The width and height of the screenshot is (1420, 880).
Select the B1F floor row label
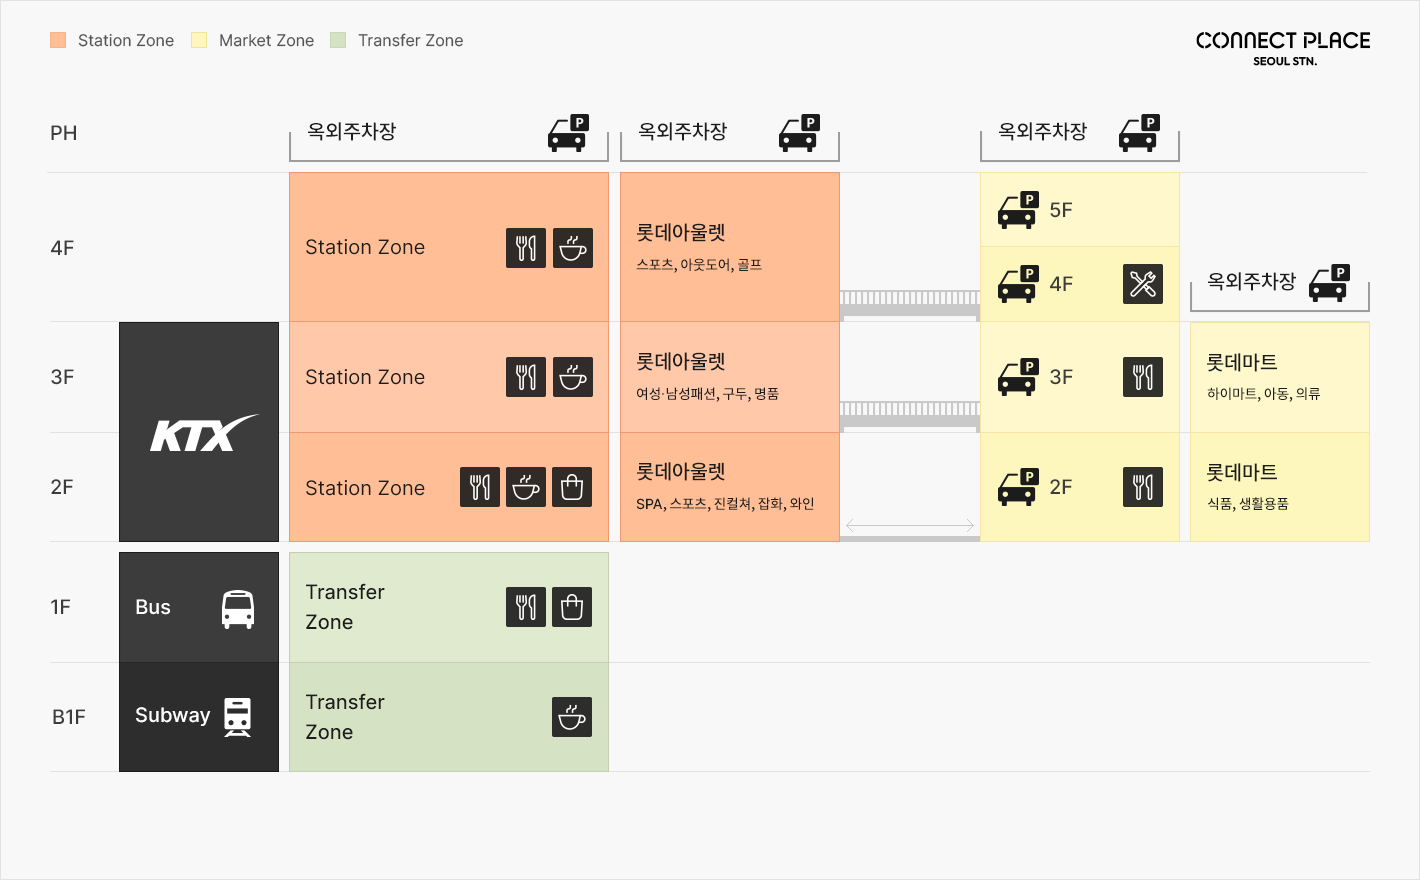69,717
